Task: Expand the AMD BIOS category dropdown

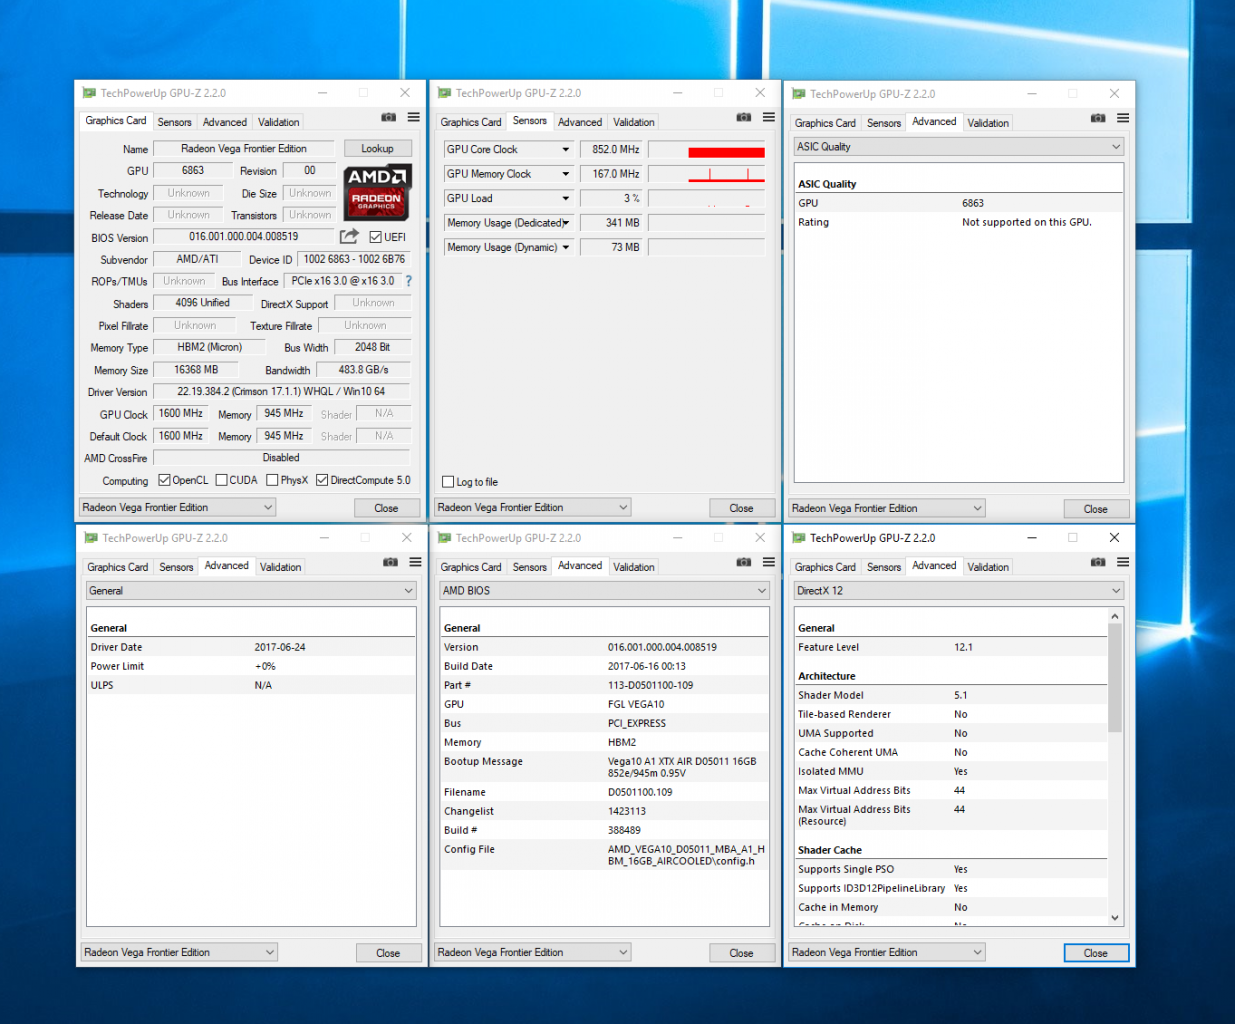Action: click(604, 591)
